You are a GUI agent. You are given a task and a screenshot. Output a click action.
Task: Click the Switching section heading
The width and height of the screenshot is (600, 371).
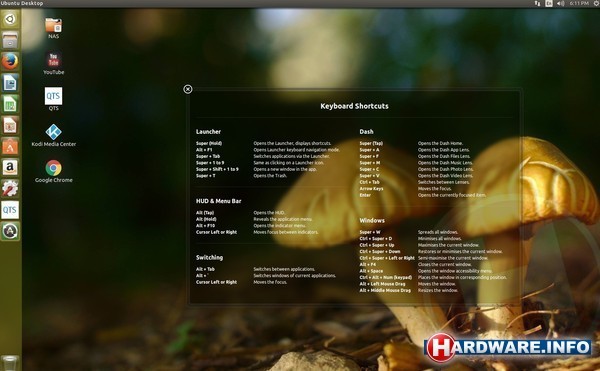tap(209, 257)
